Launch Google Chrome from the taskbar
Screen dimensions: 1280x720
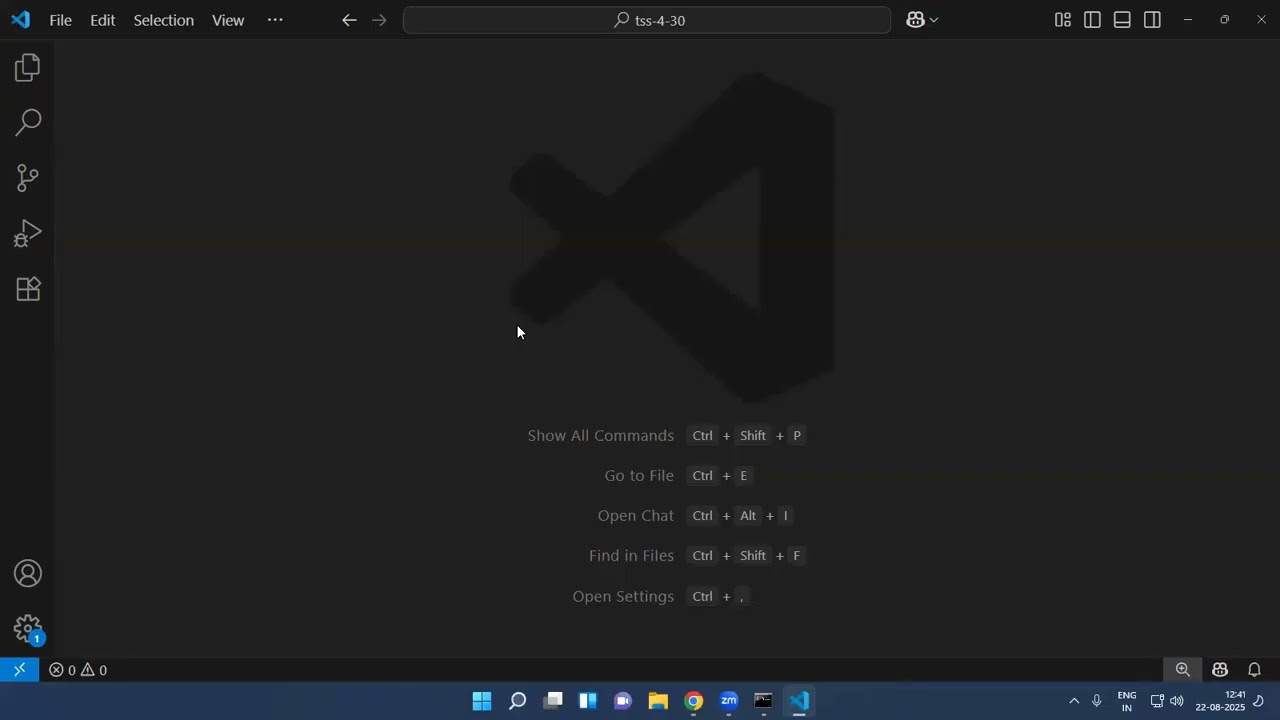[x=694, y=701]
